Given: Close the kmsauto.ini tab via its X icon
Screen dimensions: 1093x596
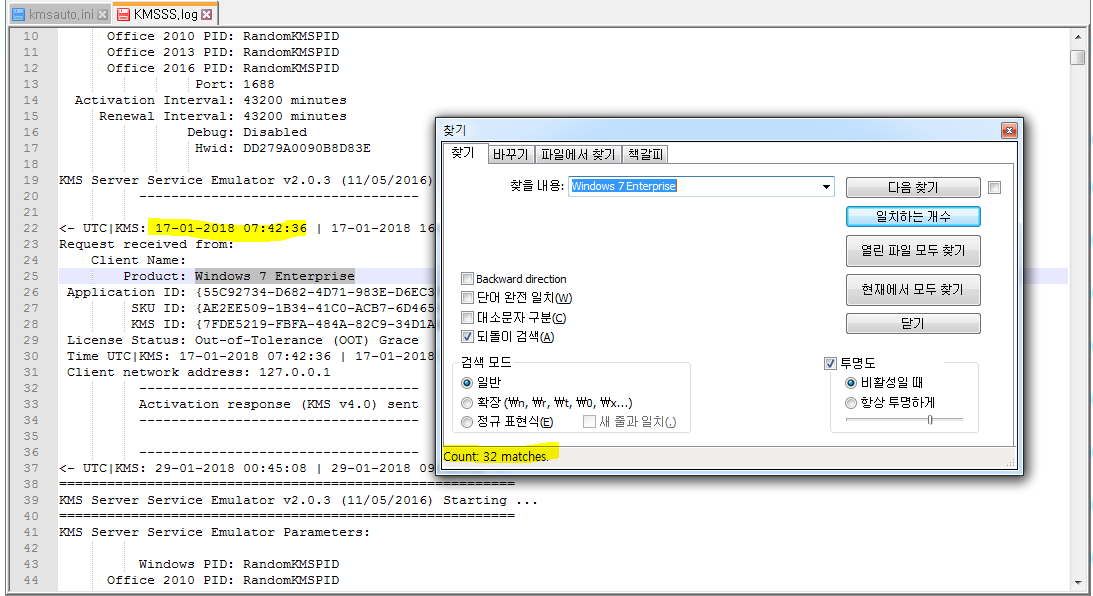Looking at the screenshot, I should (x=102, y=14).
